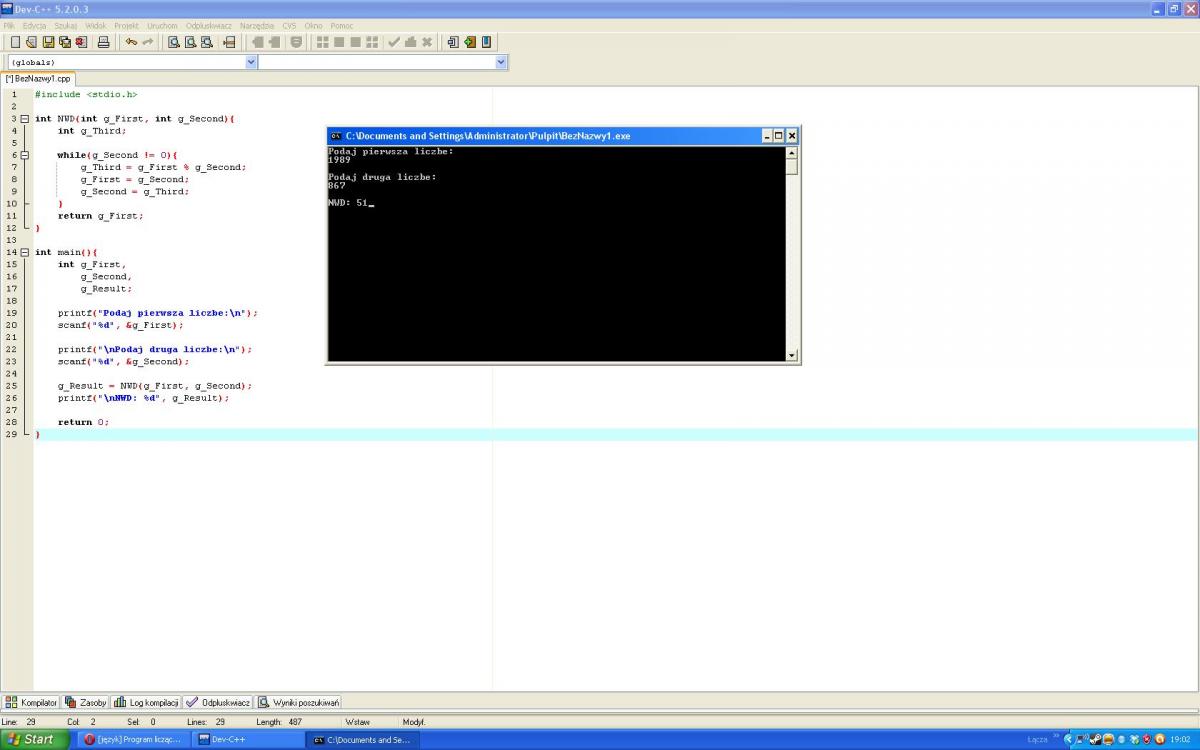
Task: Click the Save All files icon
Action: pyautogui.click(x=65, y=42)
